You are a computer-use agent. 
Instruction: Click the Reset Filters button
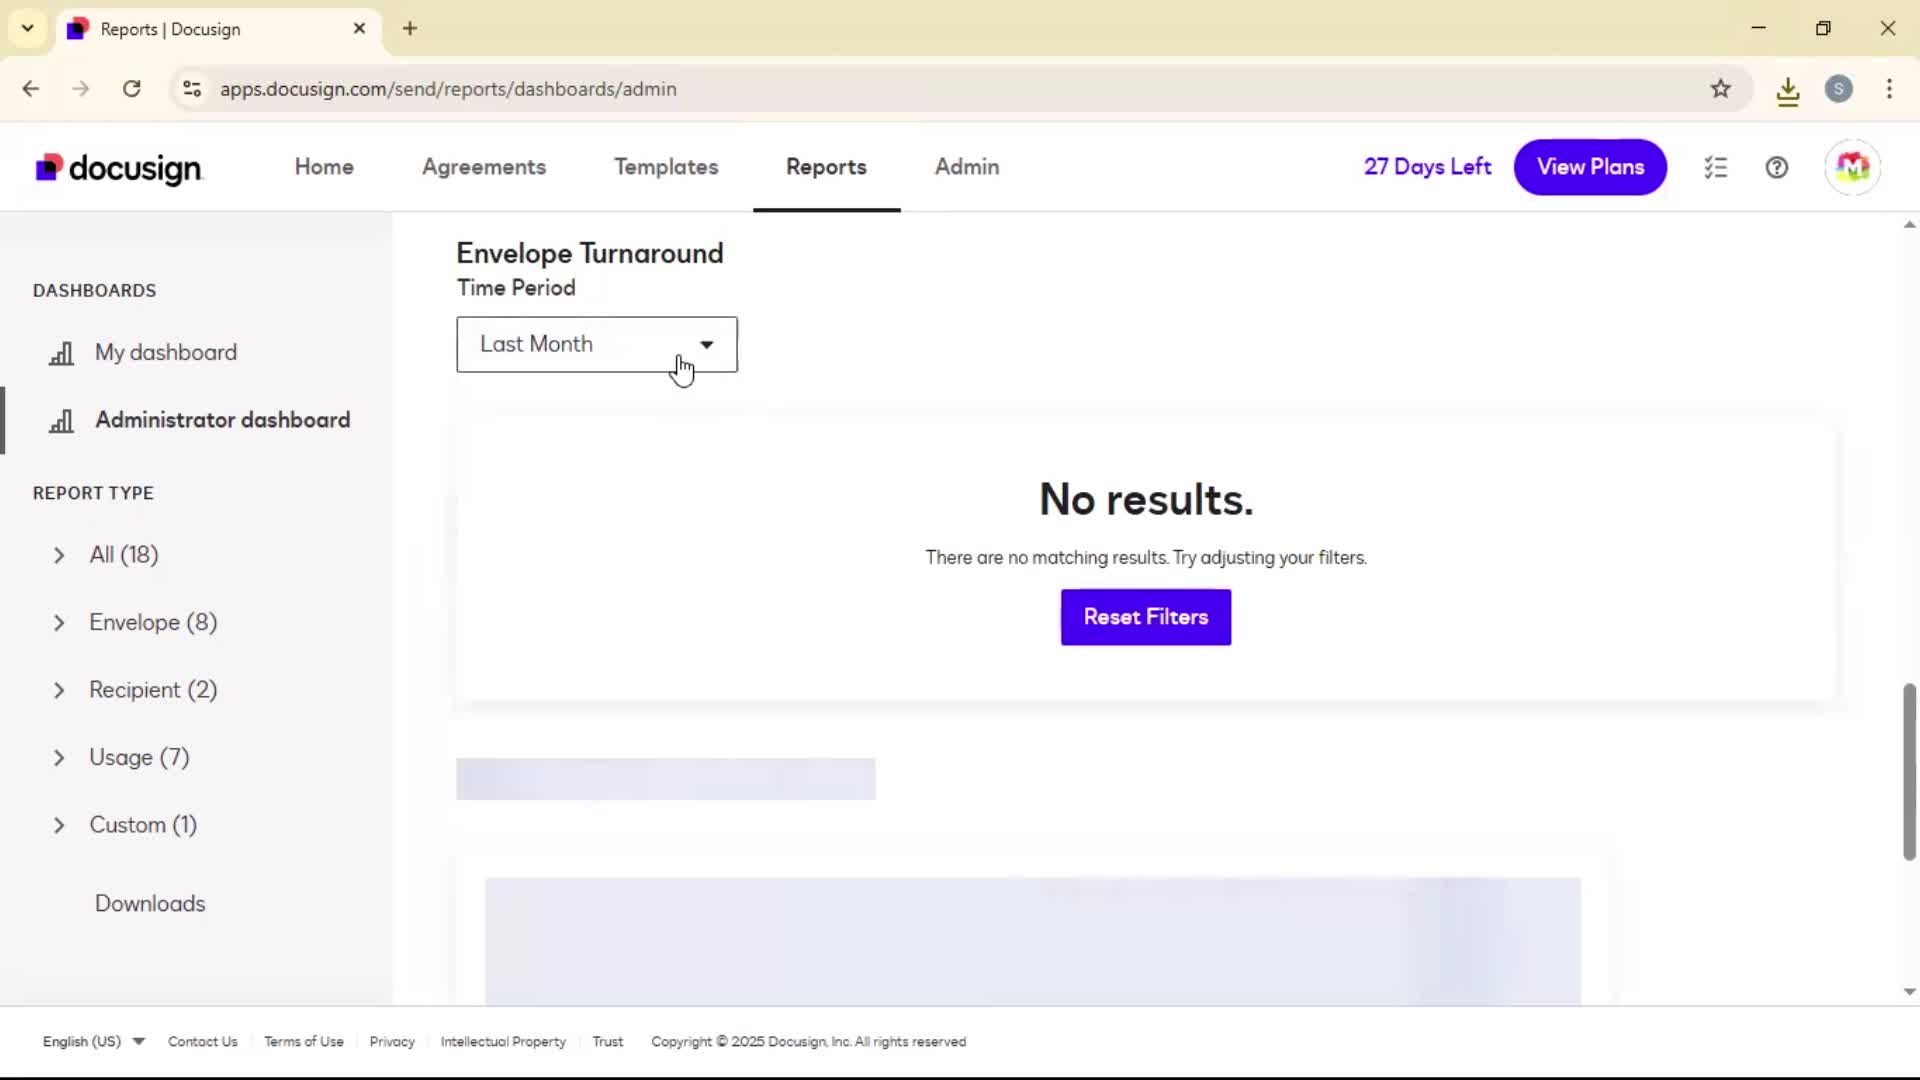[x=1146, y=617]
